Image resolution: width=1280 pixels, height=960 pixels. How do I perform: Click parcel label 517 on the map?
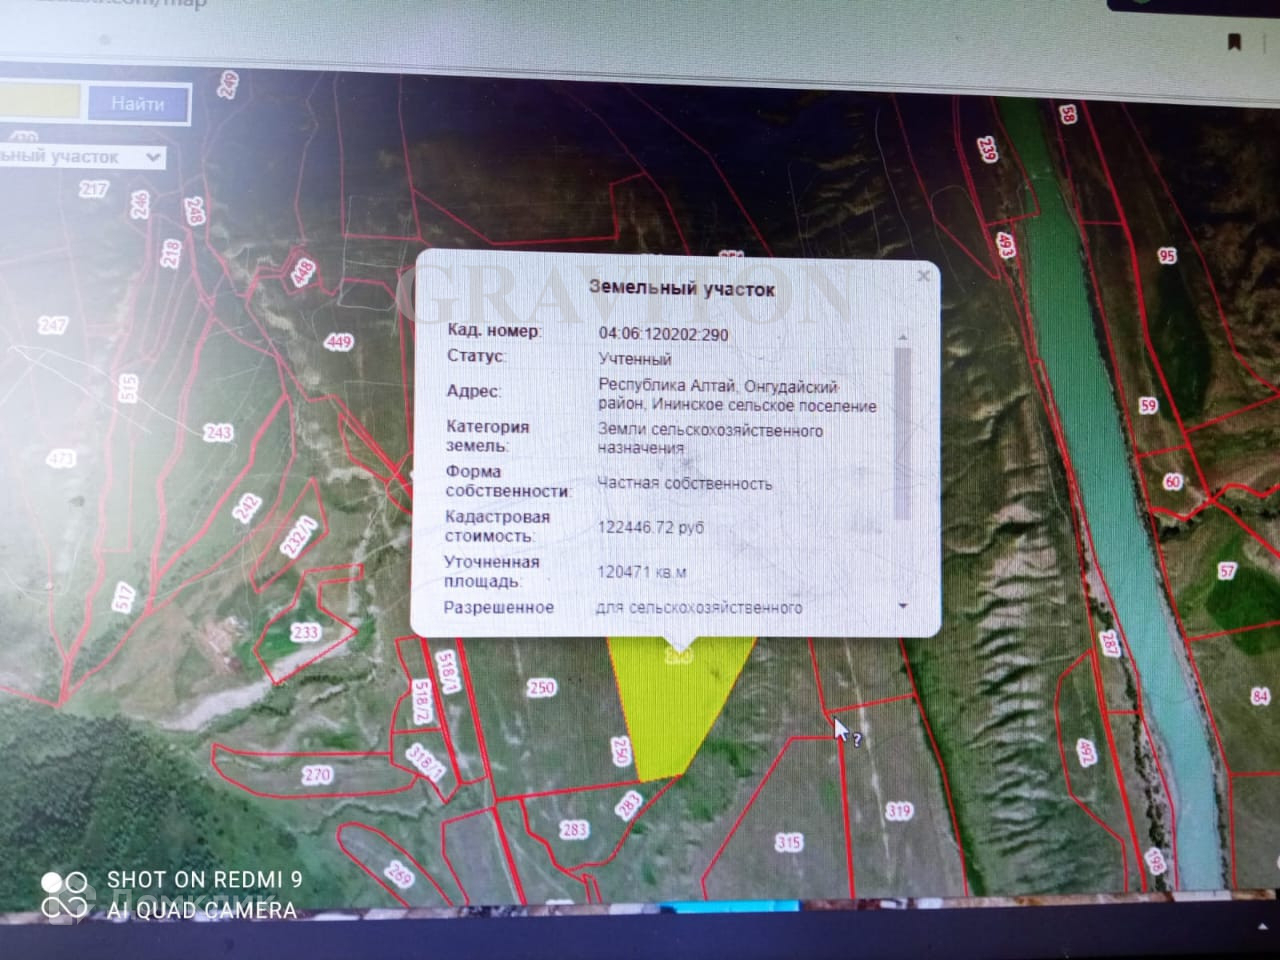tap(123, 598)
